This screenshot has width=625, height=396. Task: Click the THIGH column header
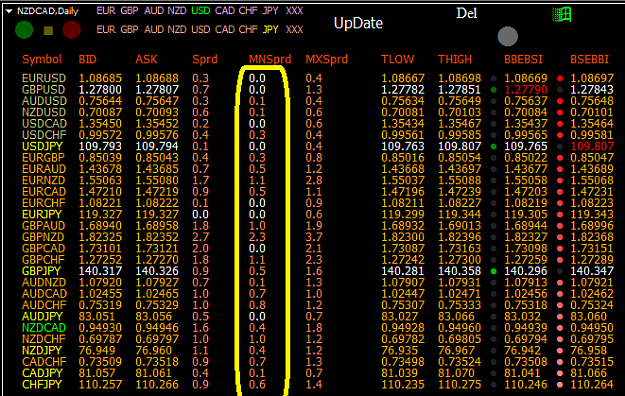[x=455, y=59]
